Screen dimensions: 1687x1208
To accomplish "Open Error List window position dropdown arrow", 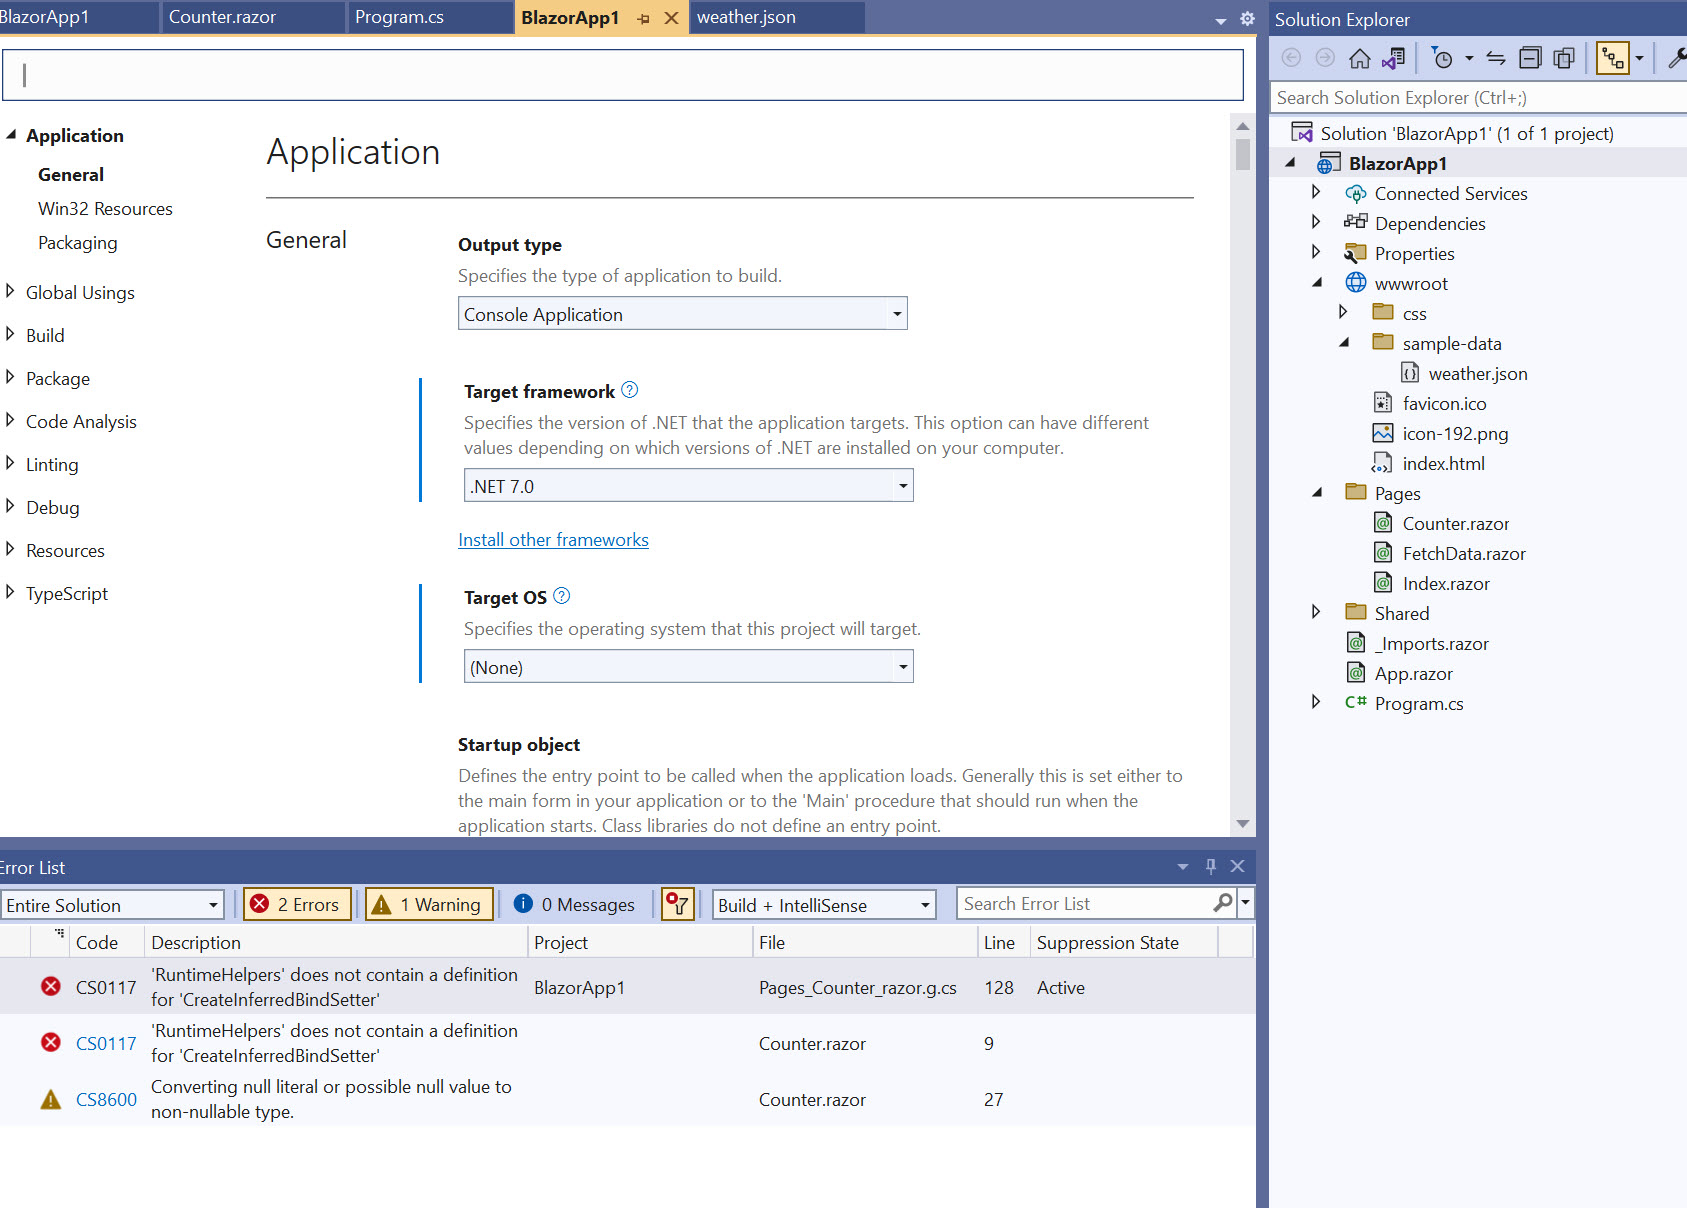I will click(x=1183, y=867).
